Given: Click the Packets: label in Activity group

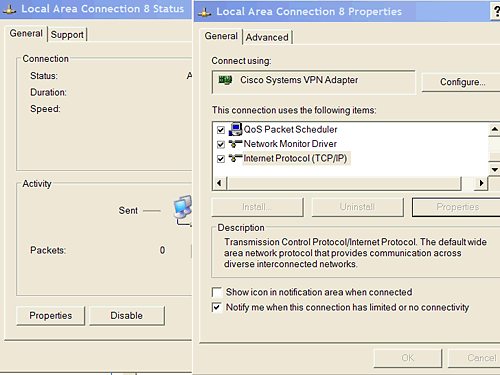Looking at the screenshot, I should (x=48, y=250).
